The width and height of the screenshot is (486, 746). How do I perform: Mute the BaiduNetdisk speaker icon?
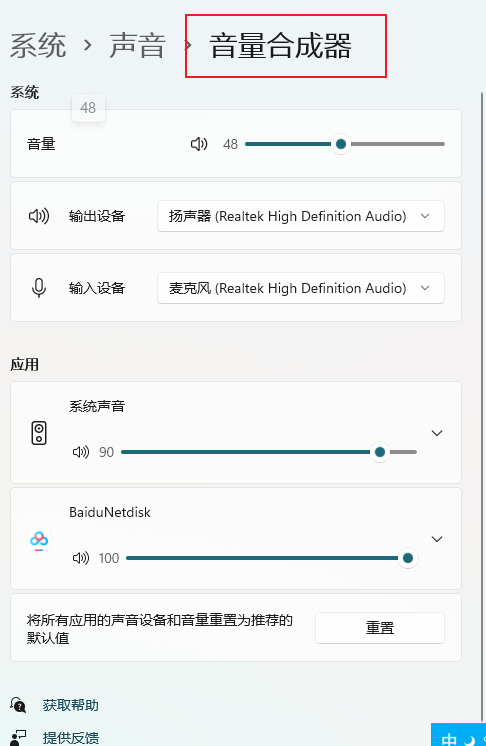point(81,558)
